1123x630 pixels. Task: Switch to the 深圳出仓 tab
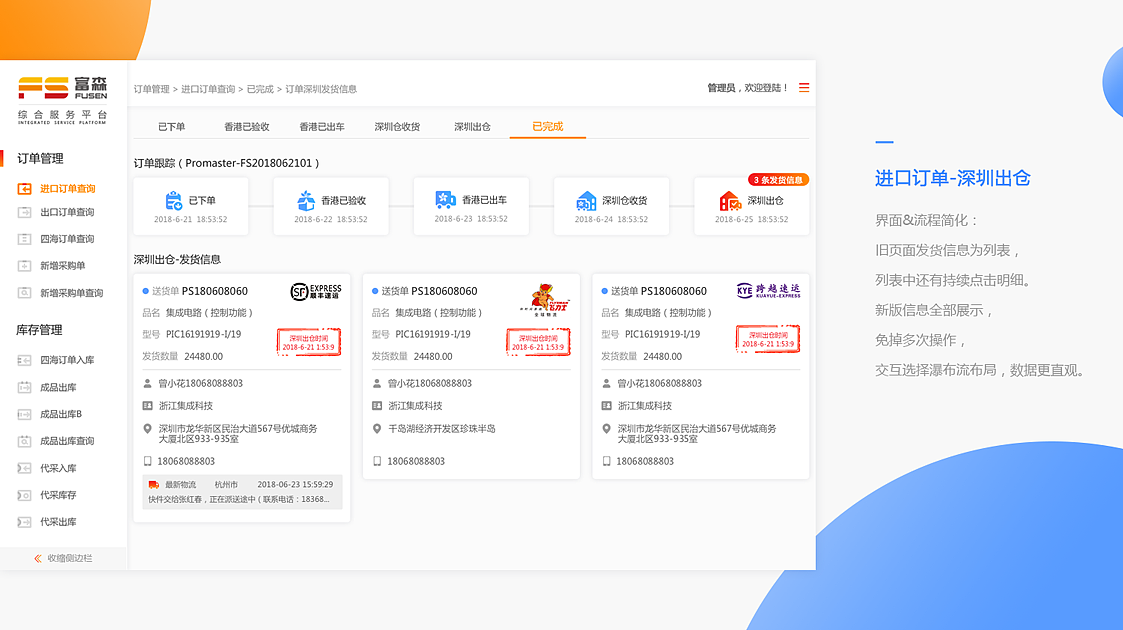click(x=472, y=127)
